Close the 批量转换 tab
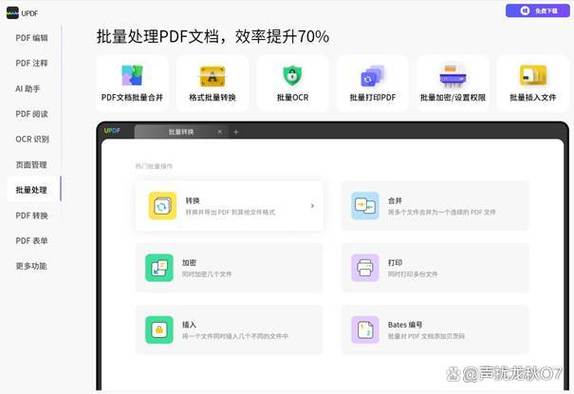 click(220, 132)
